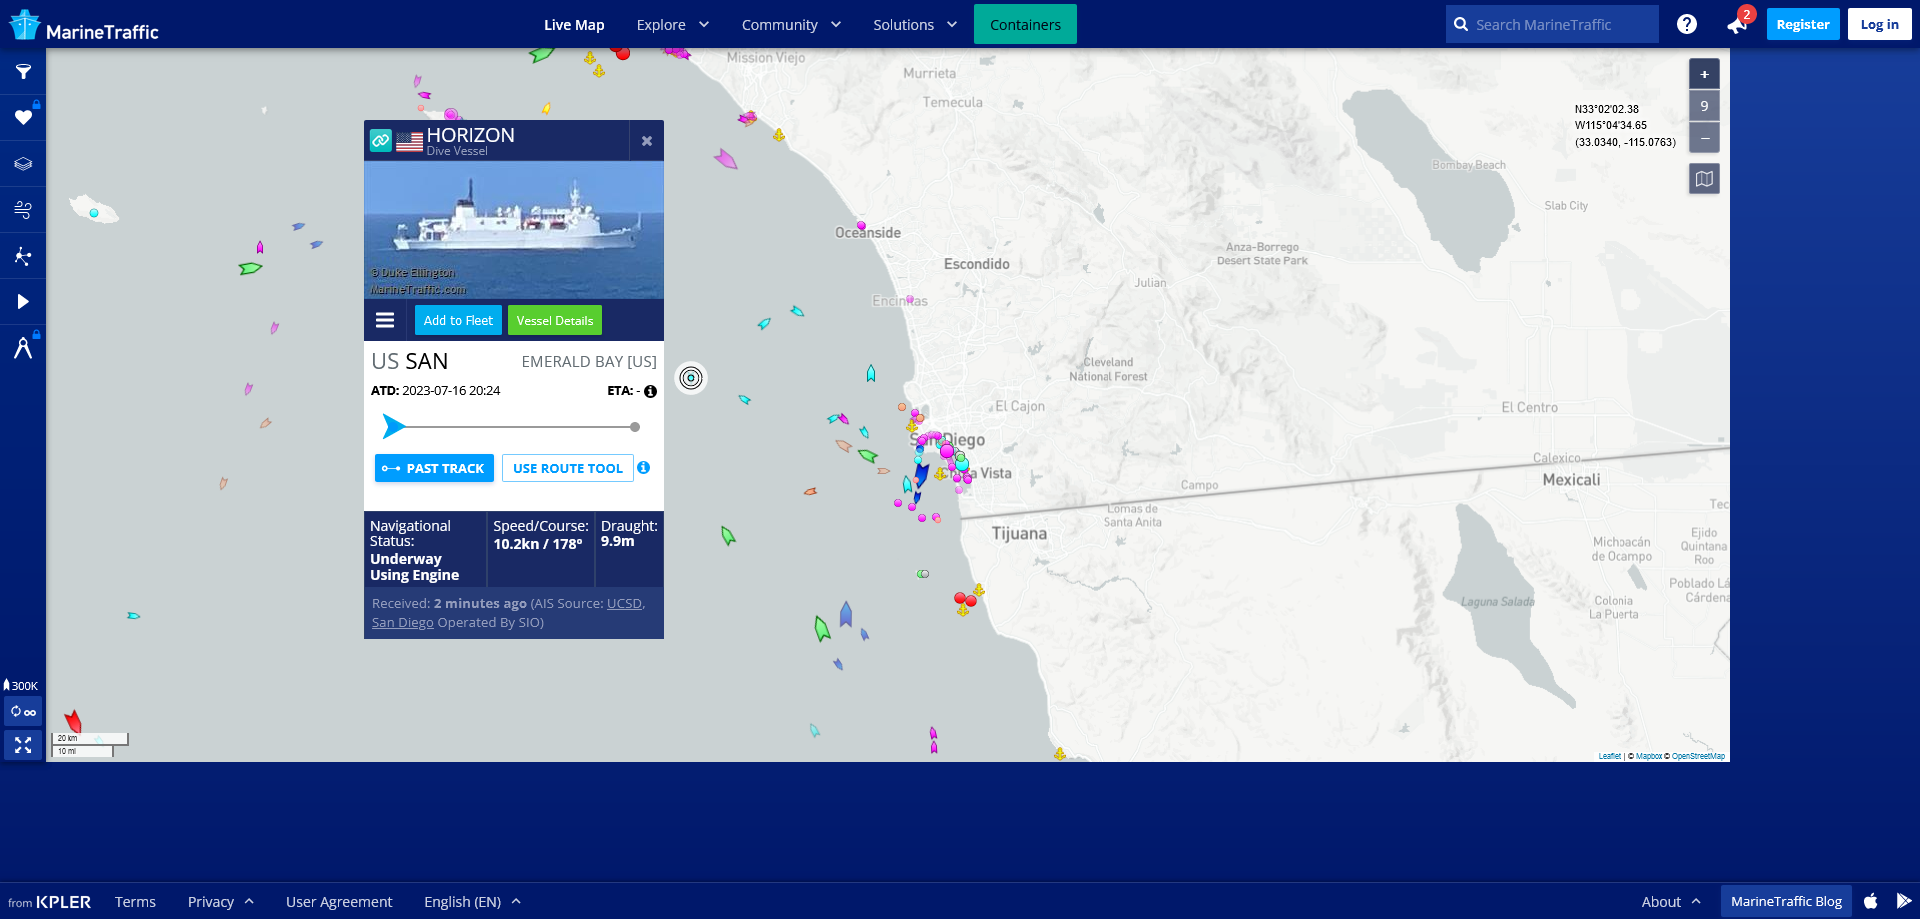The height and width of the screenshot is (919, 1920).
Task: Click the voyage progress slider arrow
Action: pyautogui.click(x=394, y=427)
